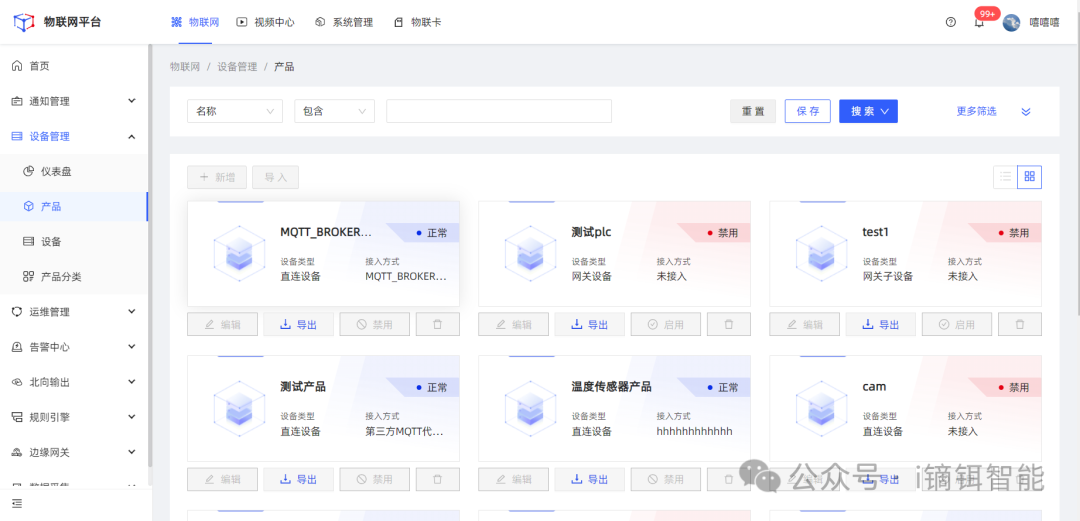The height and width of the screenshot is (521, 1080).
Task: Enable the 测试plc product
Action: pos(665,324)
